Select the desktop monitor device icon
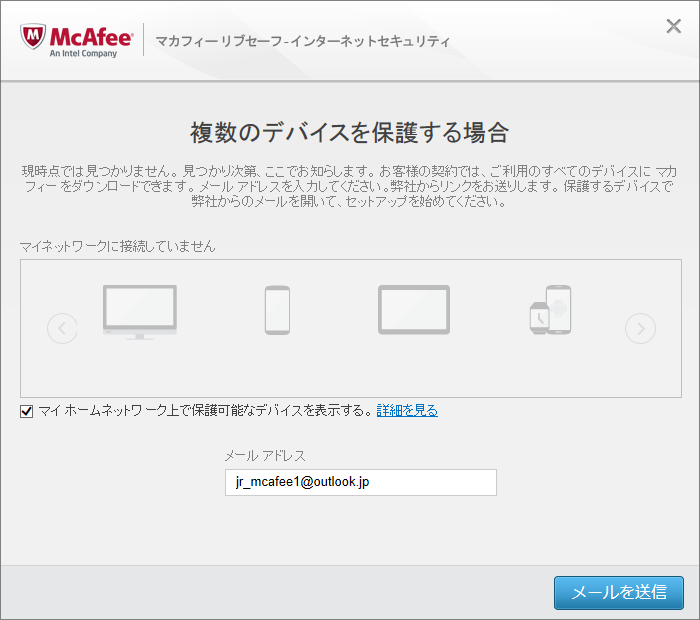The width and height of the screenshot is (700, 620). pyautogui.click(x=140, y=310)
